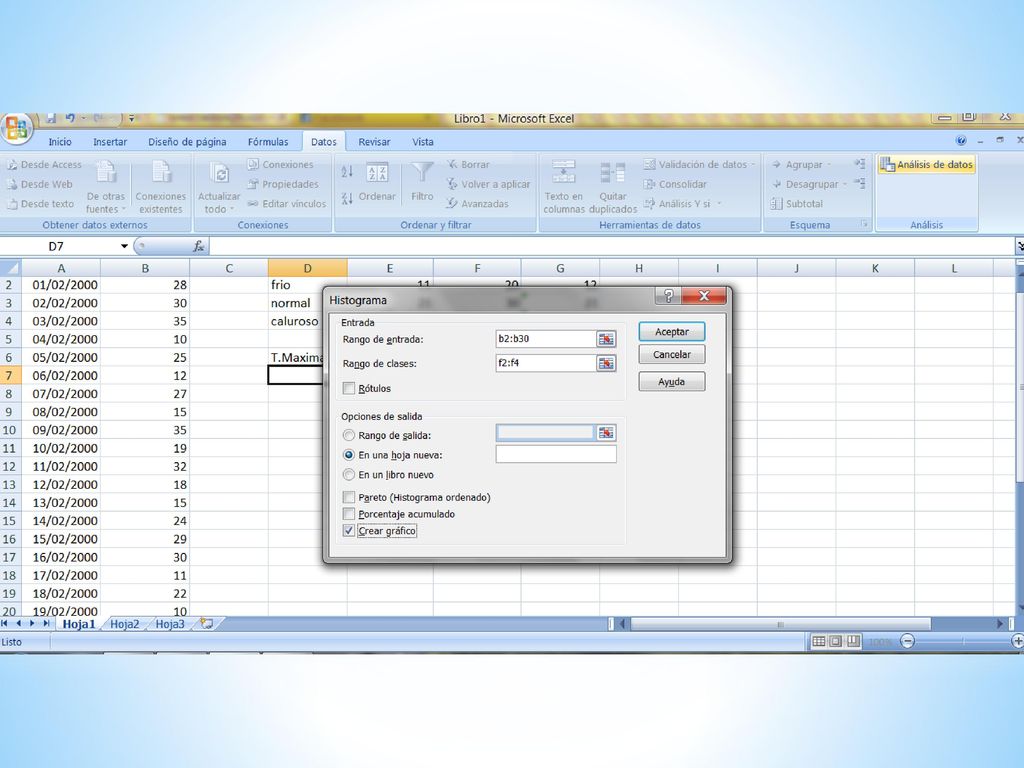The width and height of the screenshot is (1024, 768).
Task: Select En un libro nuevo radio
Action: tap(349, 475)
